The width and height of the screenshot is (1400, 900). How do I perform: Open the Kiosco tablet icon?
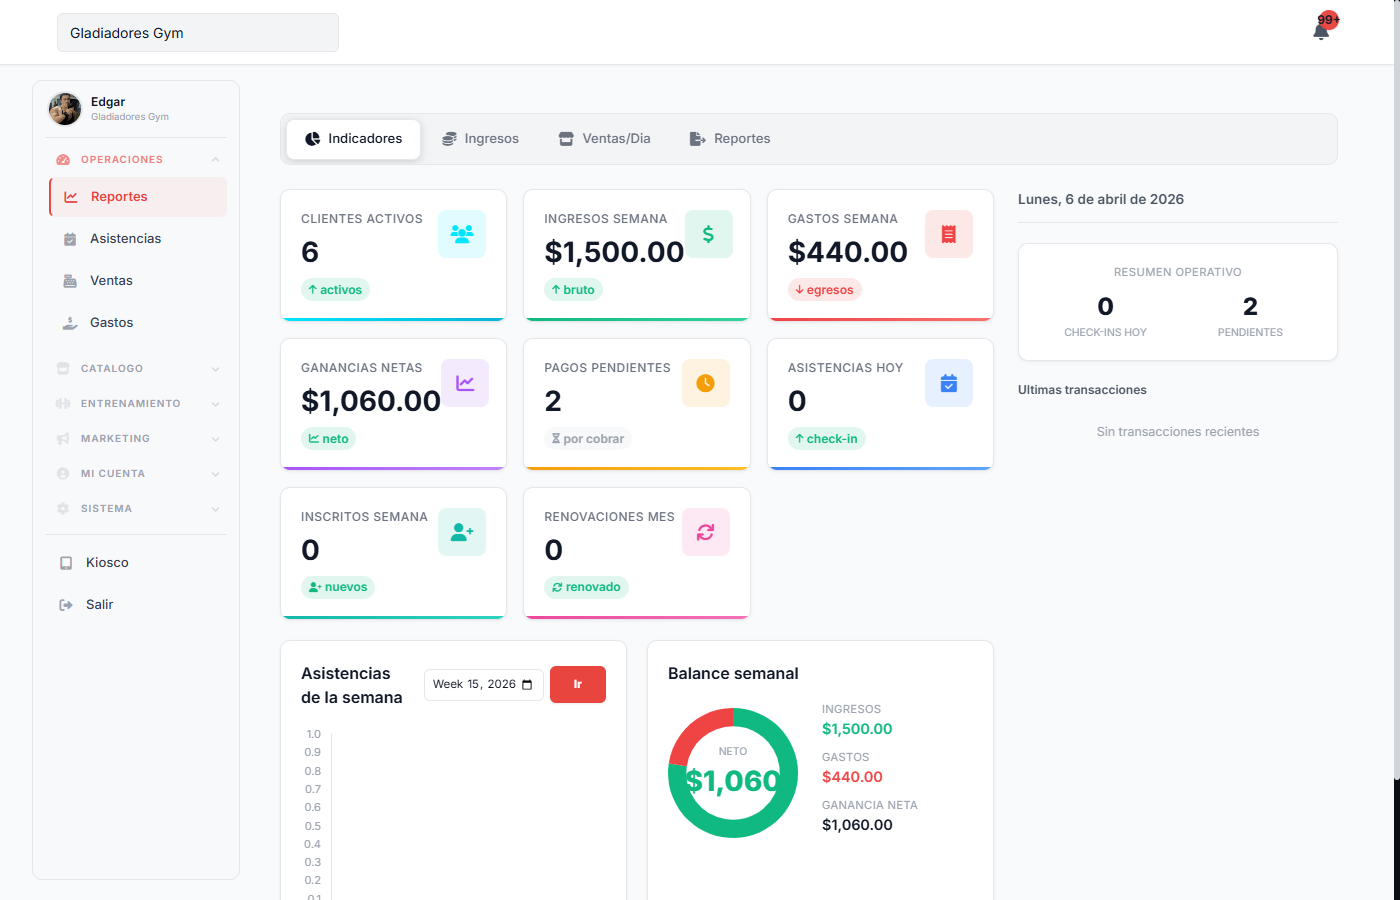click(x=63, y=562)
